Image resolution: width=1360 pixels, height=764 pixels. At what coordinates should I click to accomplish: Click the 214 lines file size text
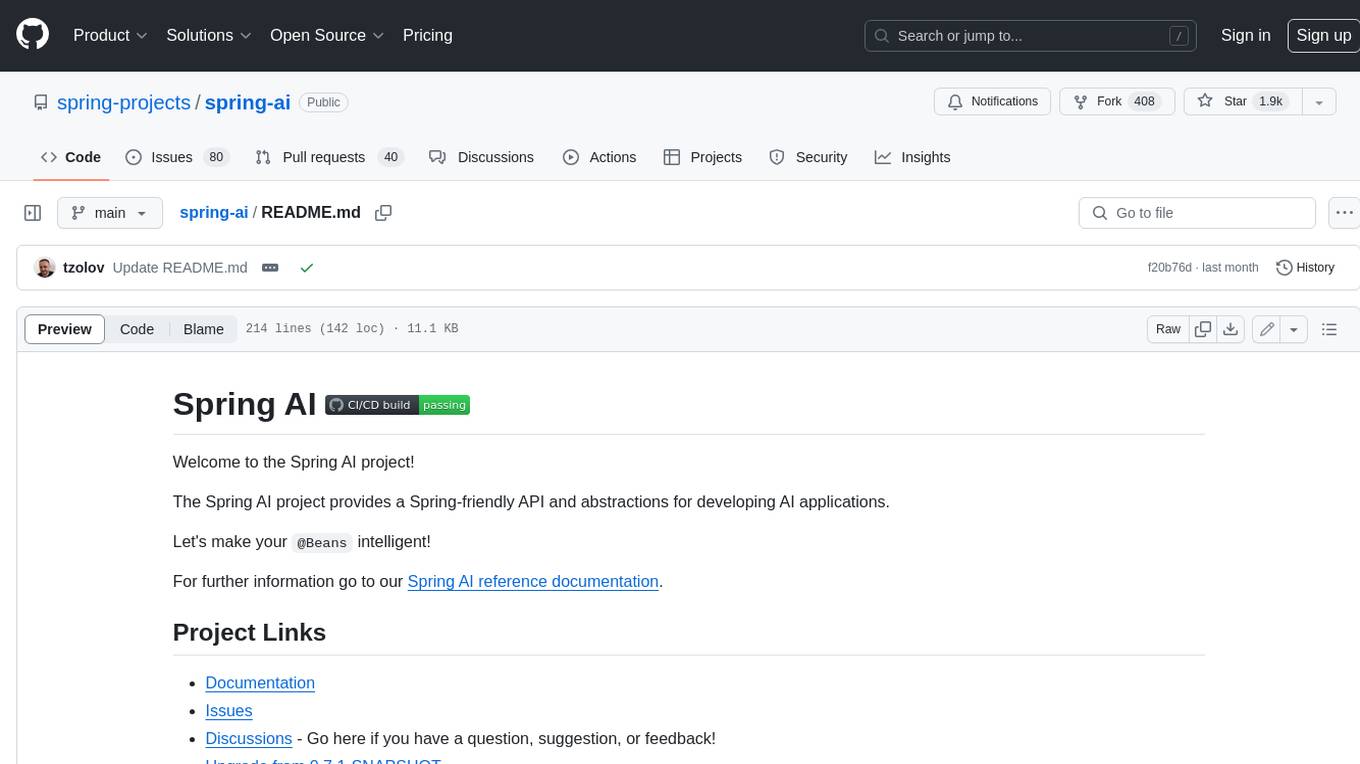tap(352, 329)
